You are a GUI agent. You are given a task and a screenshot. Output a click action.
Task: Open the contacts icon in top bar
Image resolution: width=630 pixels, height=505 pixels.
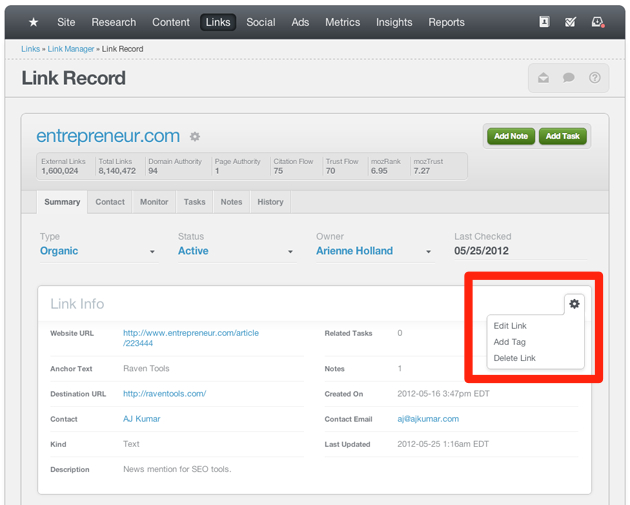(x=544, y=22)
